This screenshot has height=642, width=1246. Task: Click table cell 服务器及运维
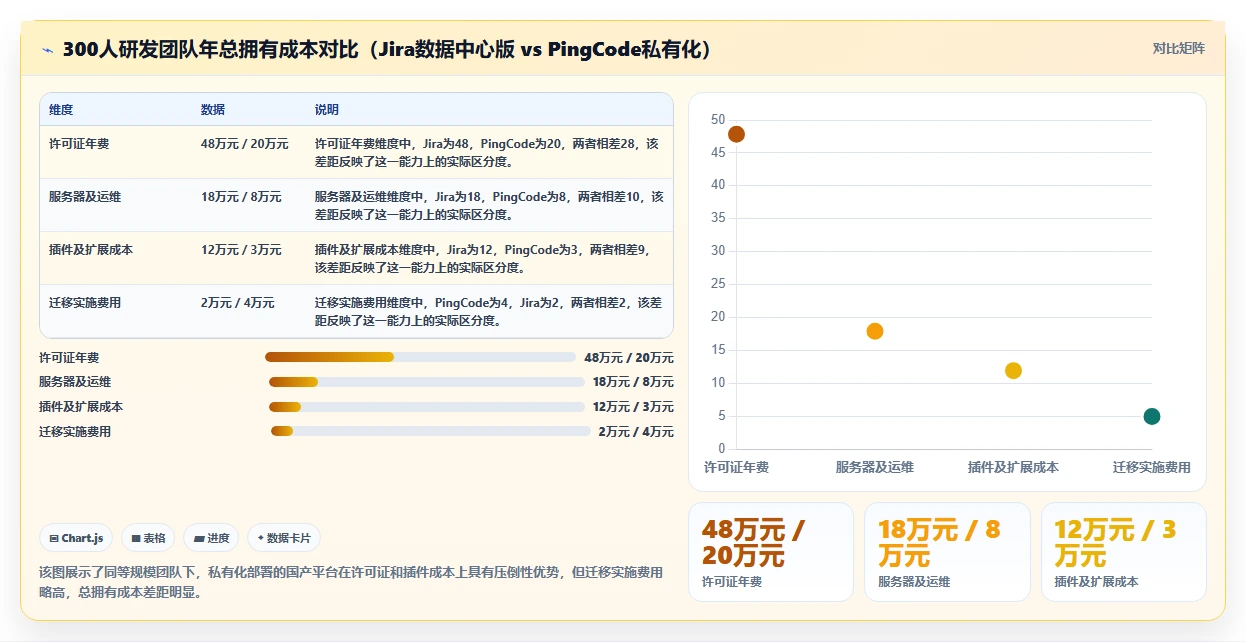click(x=85, y=197)
